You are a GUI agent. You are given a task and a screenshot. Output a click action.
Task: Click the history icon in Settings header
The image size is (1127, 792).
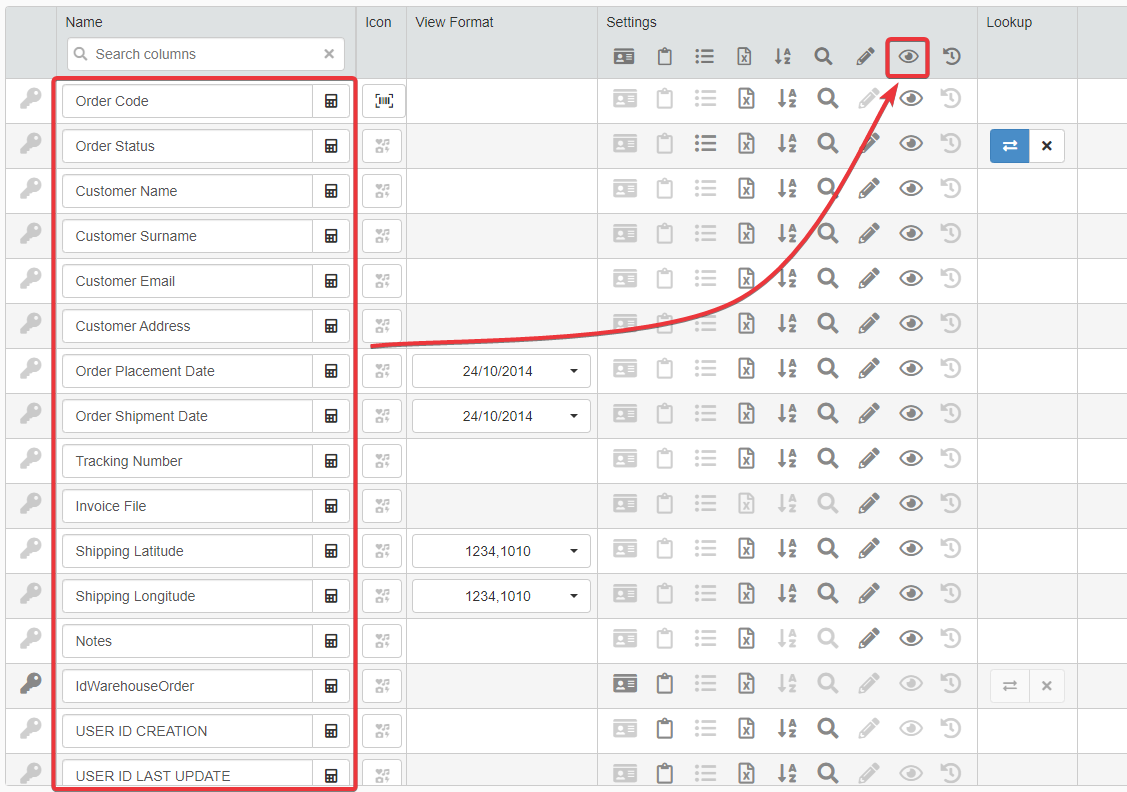[x=952, y=57]
